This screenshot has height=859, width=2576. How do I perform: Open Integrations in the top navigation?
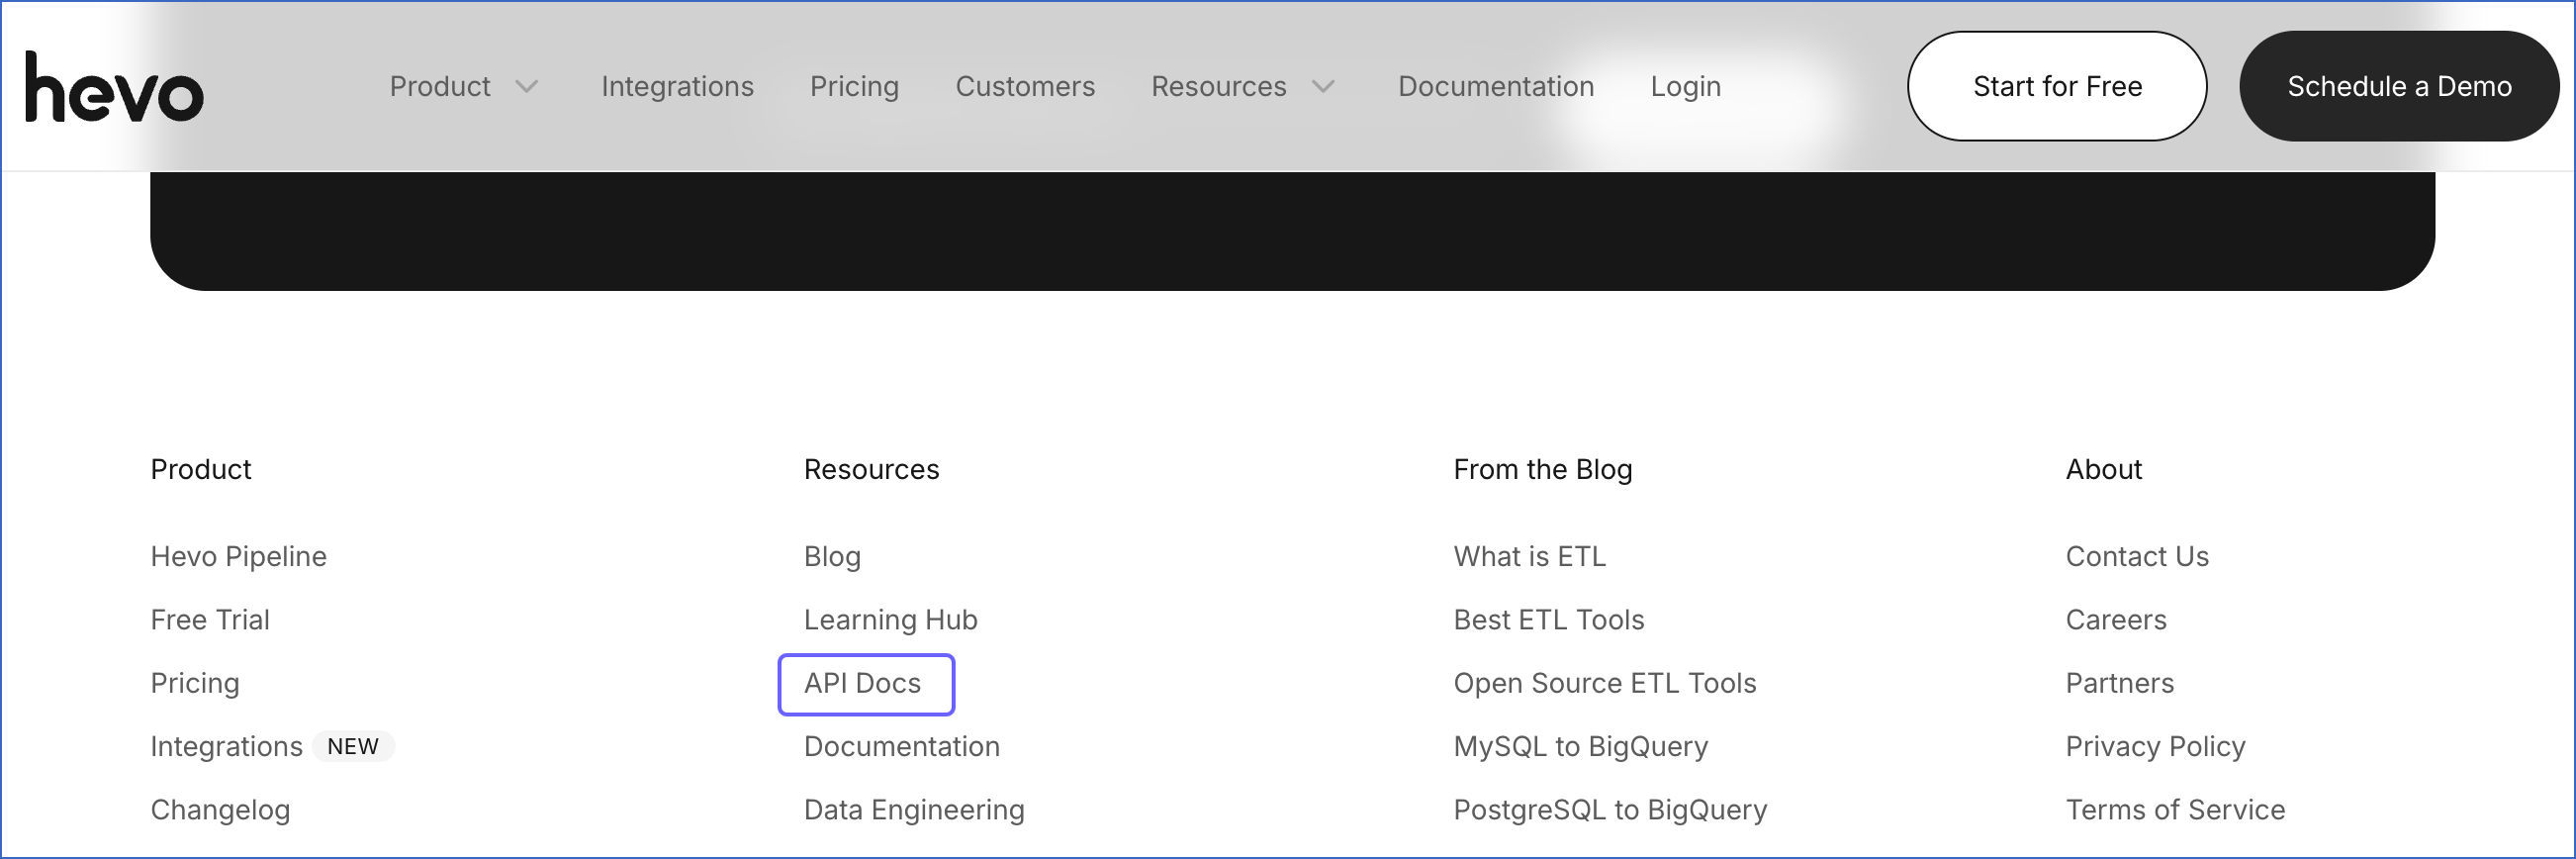(x=677, y=87)
